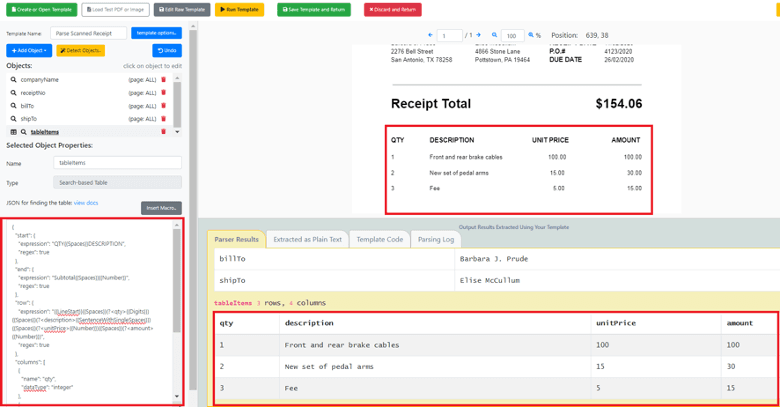Delete the companyName object with trash icon
The height and width of the screenshot is (410, 780).
click(x=164, y=79)
